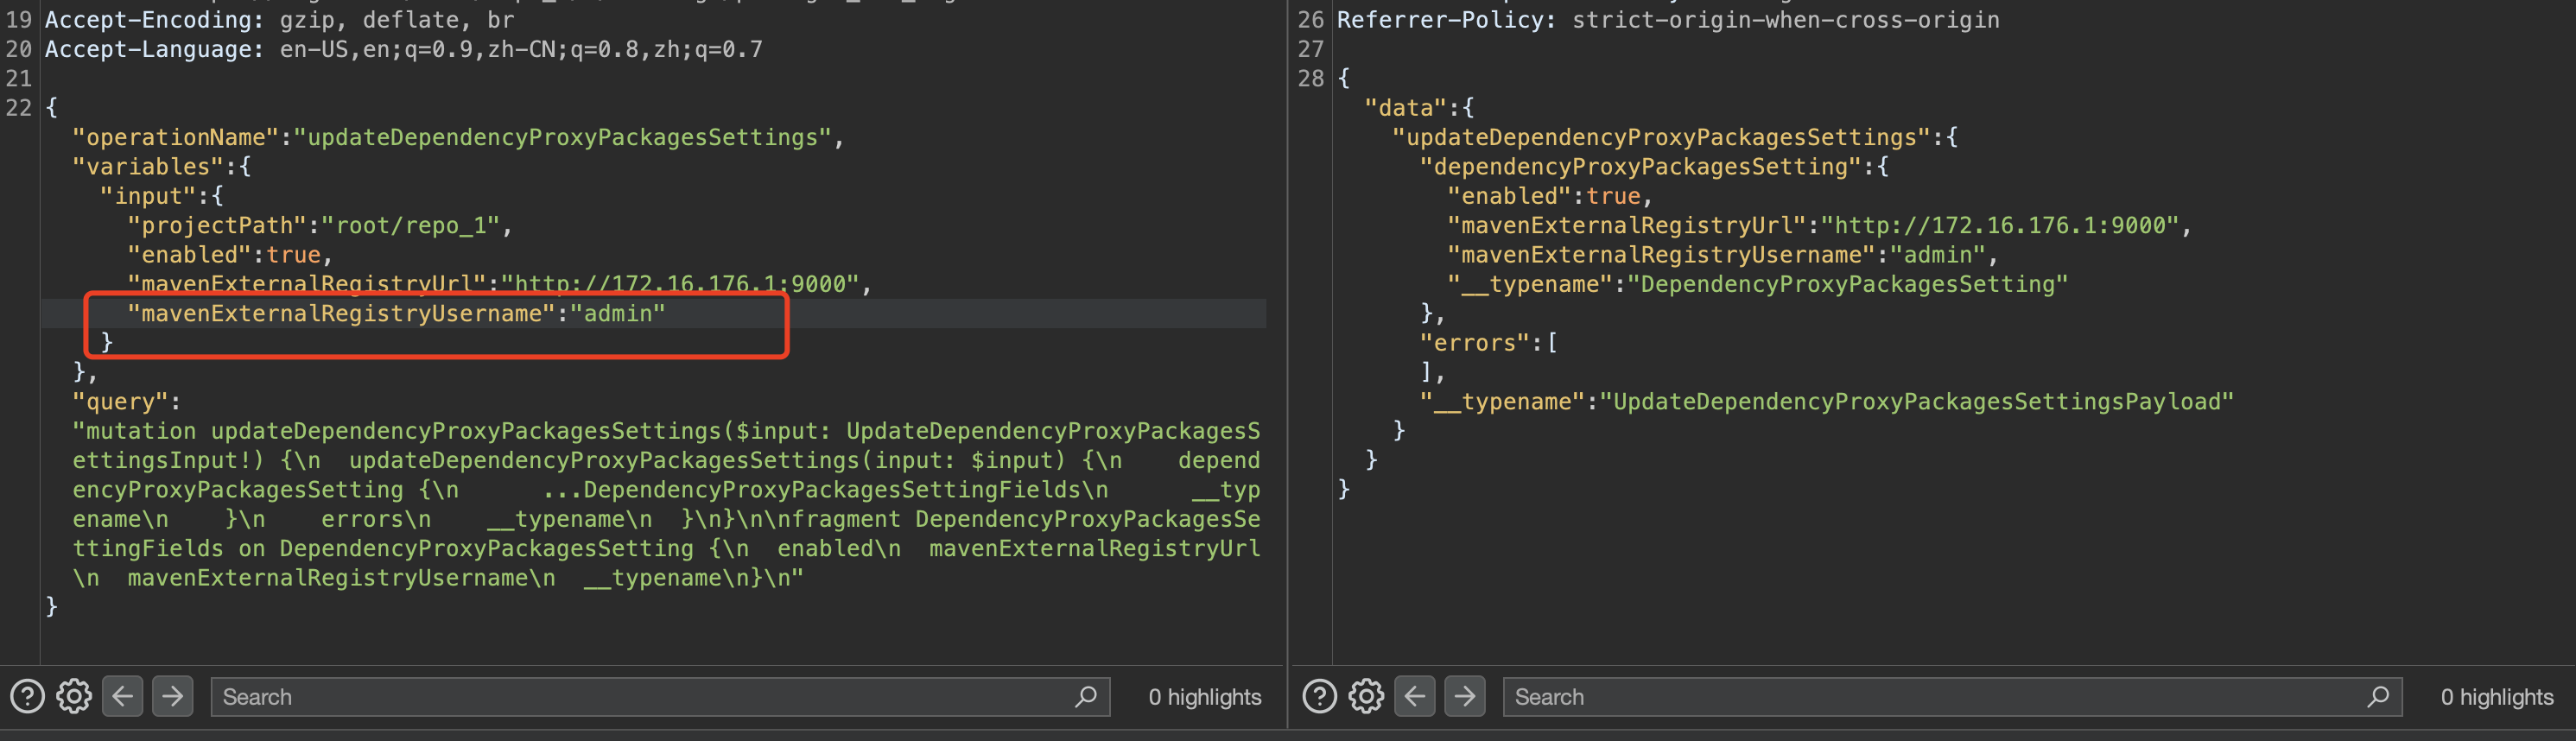The width and height of the screenshot is (2576, 741).
Task: Open help for the response search bar
Action: (x=1319, y=696)
